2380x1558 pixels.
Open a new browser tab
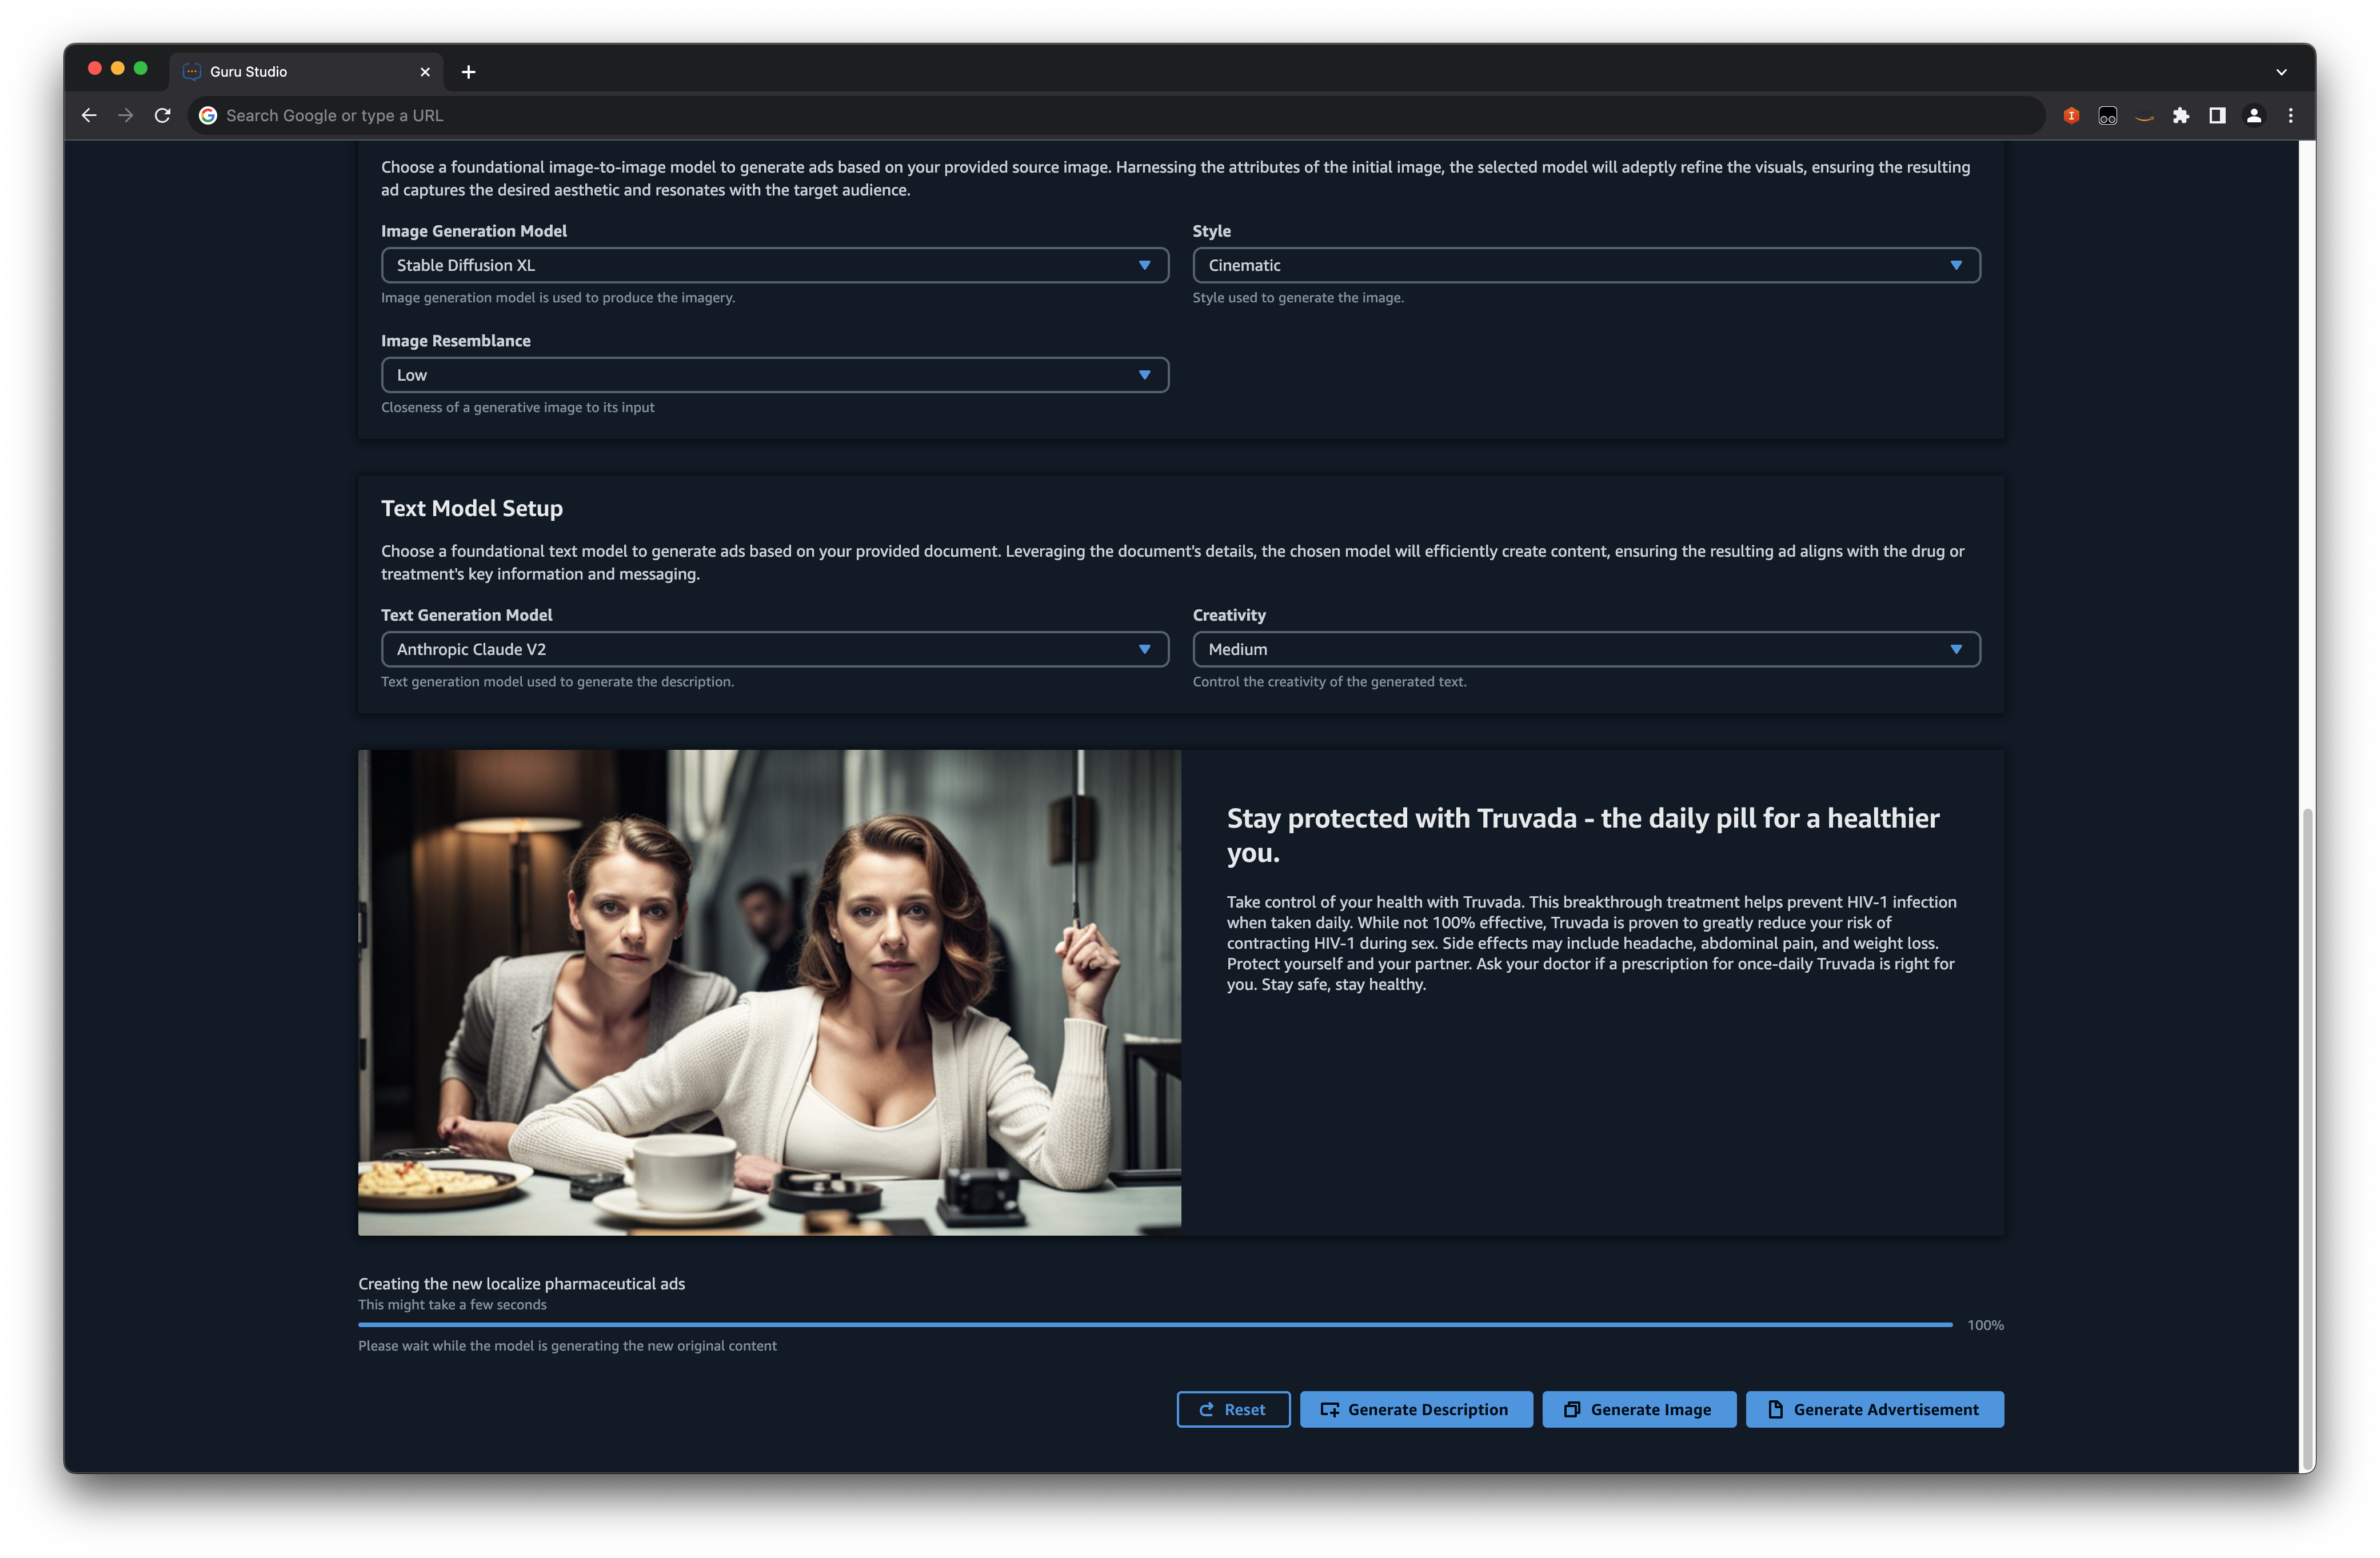[x=468, y=72]
